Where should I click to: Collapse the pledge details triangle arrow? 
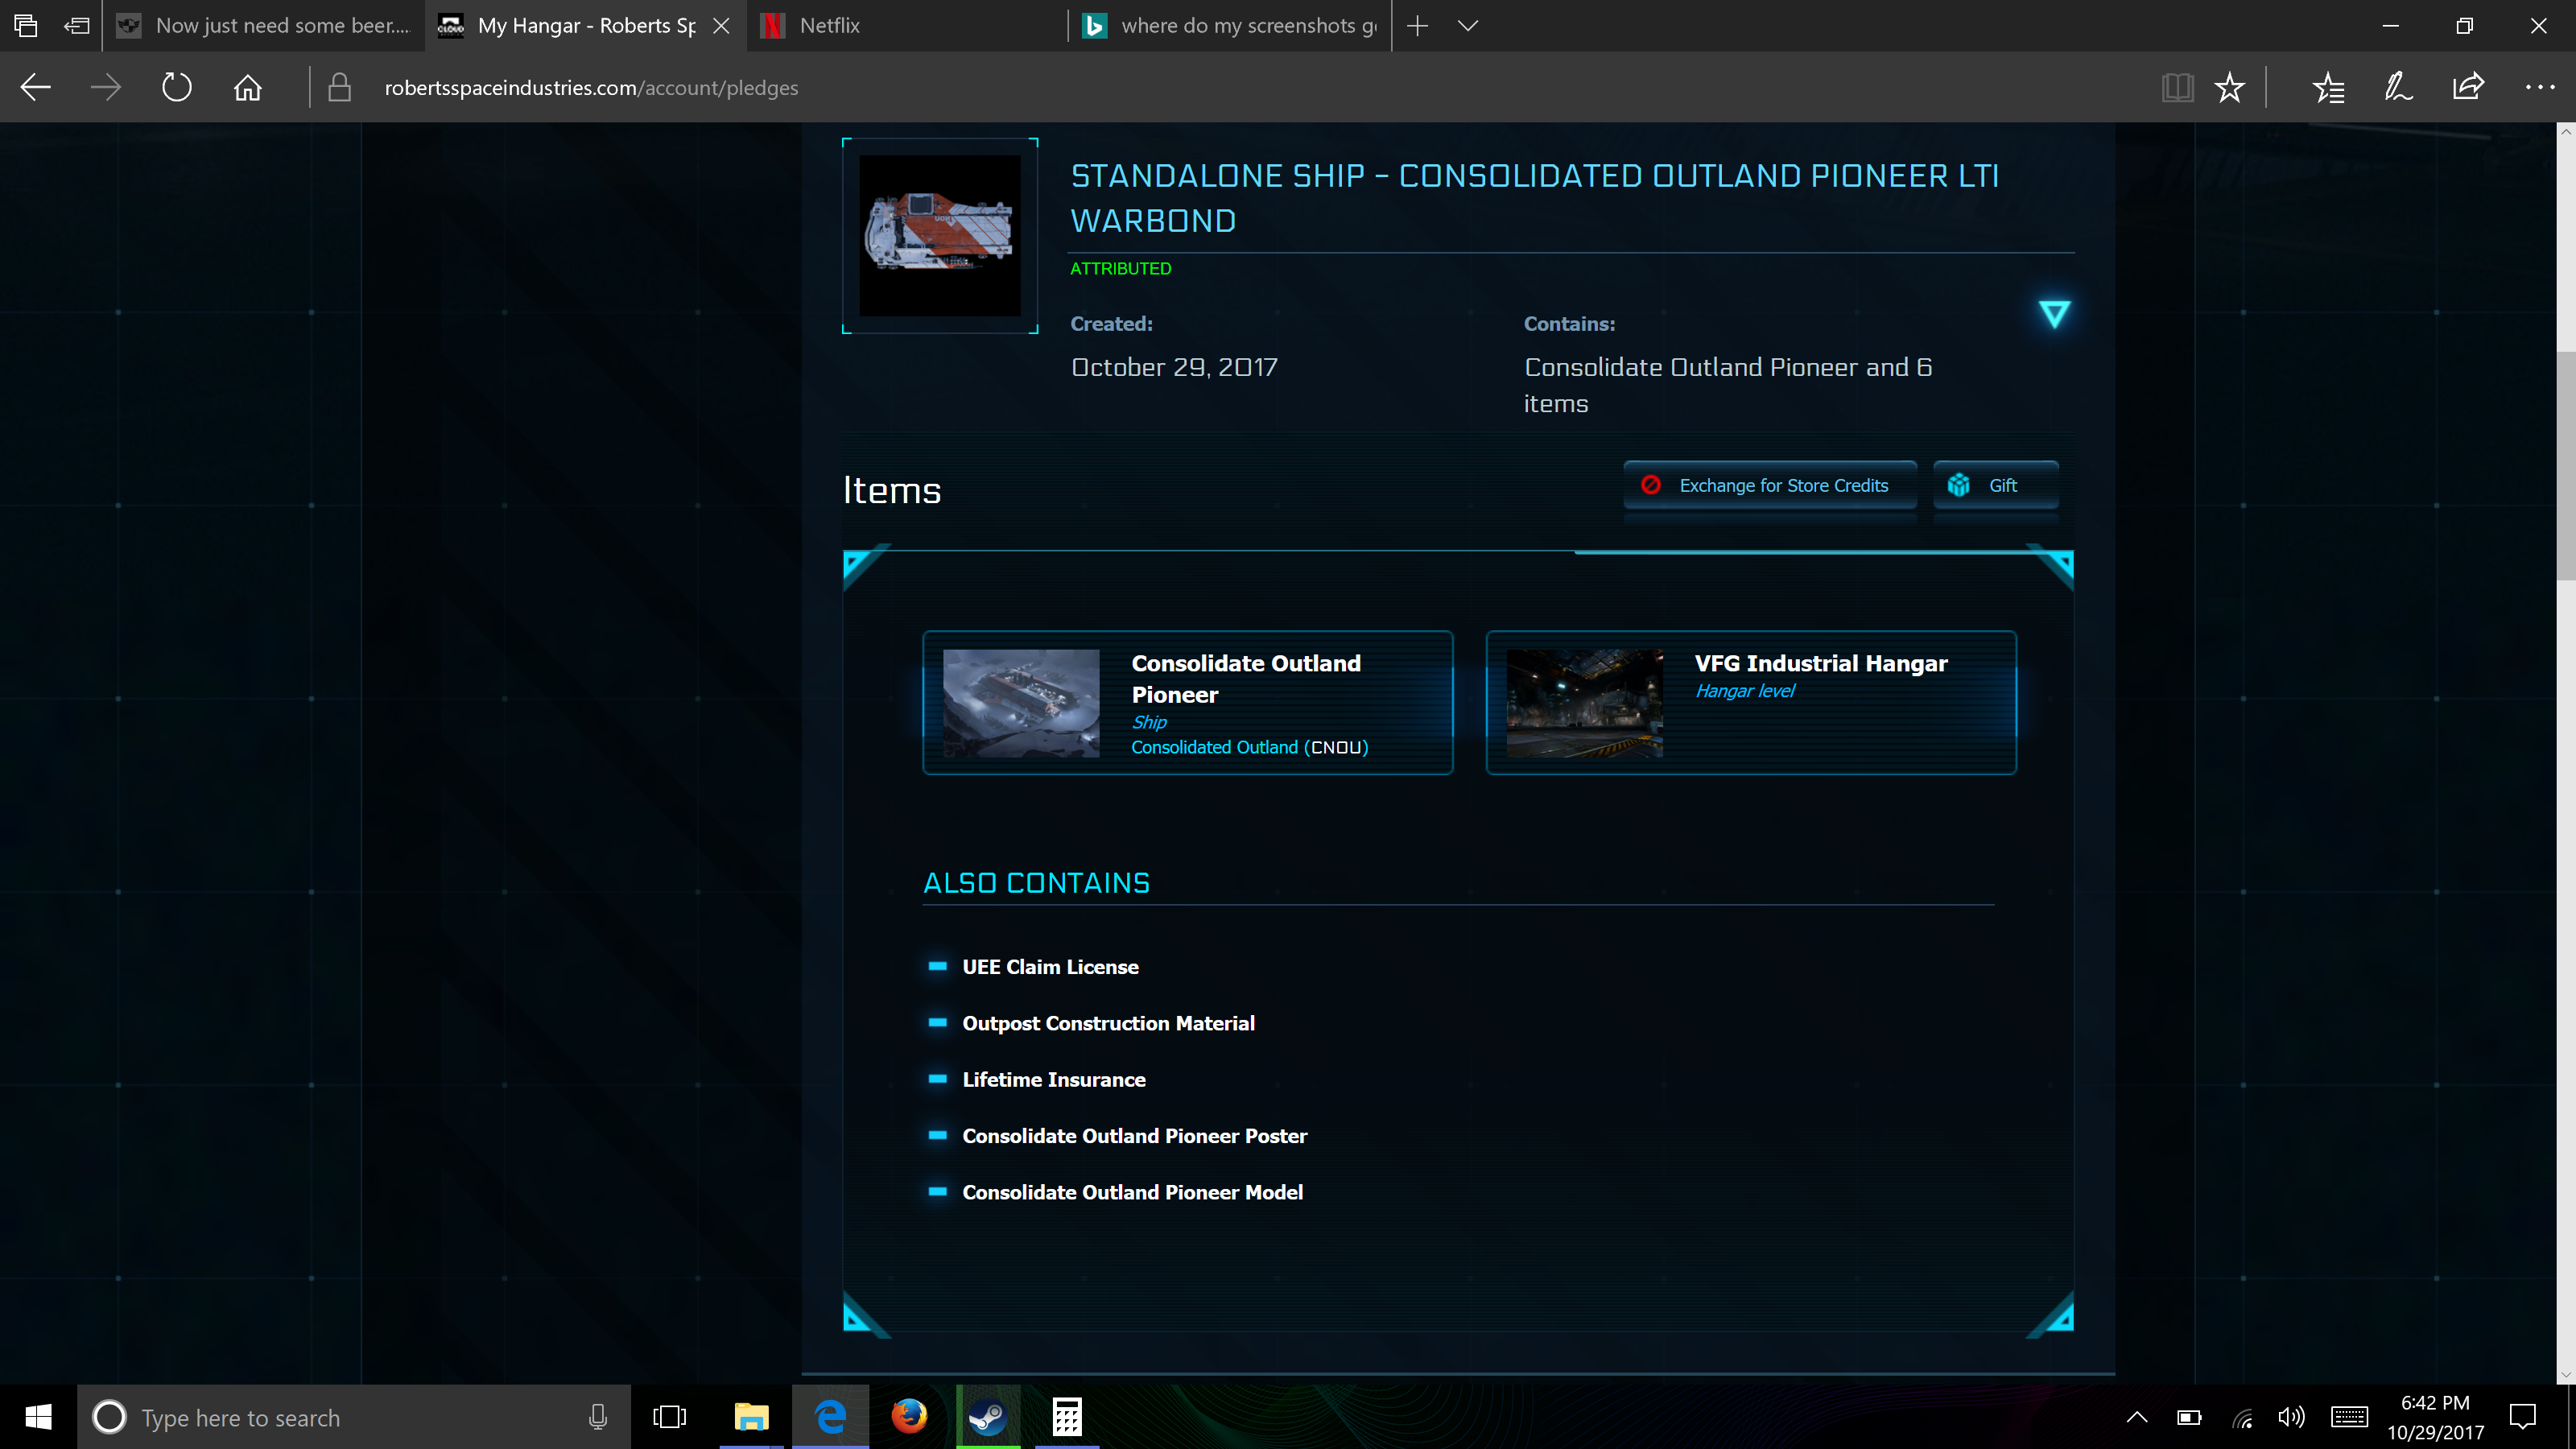pos(2053,314)
